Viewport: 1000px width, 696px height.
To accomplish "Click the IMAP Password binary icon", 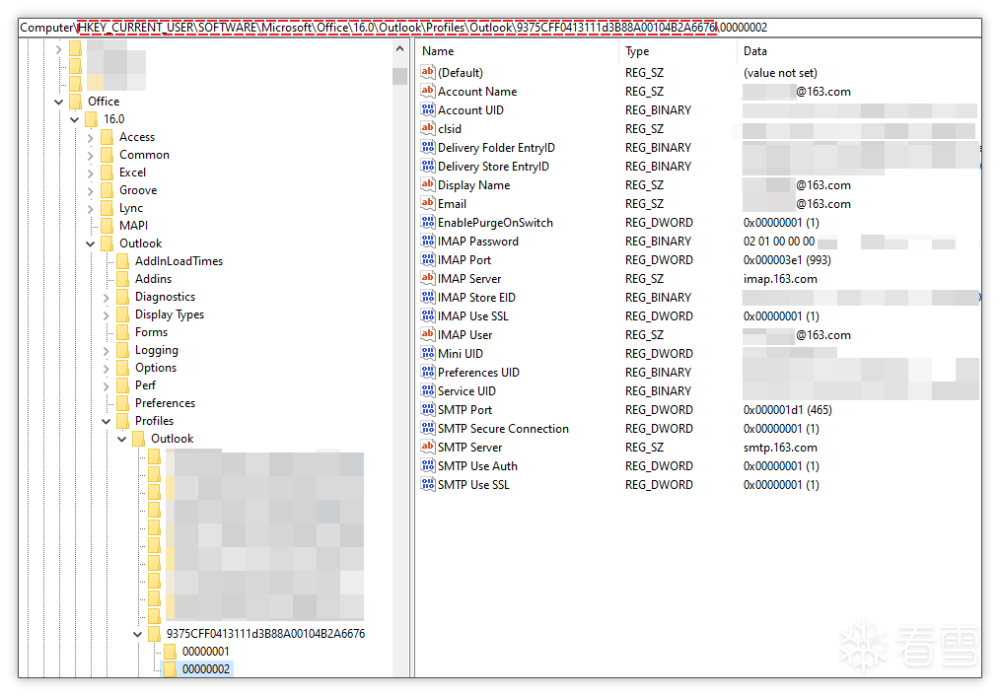I will 427,241.
